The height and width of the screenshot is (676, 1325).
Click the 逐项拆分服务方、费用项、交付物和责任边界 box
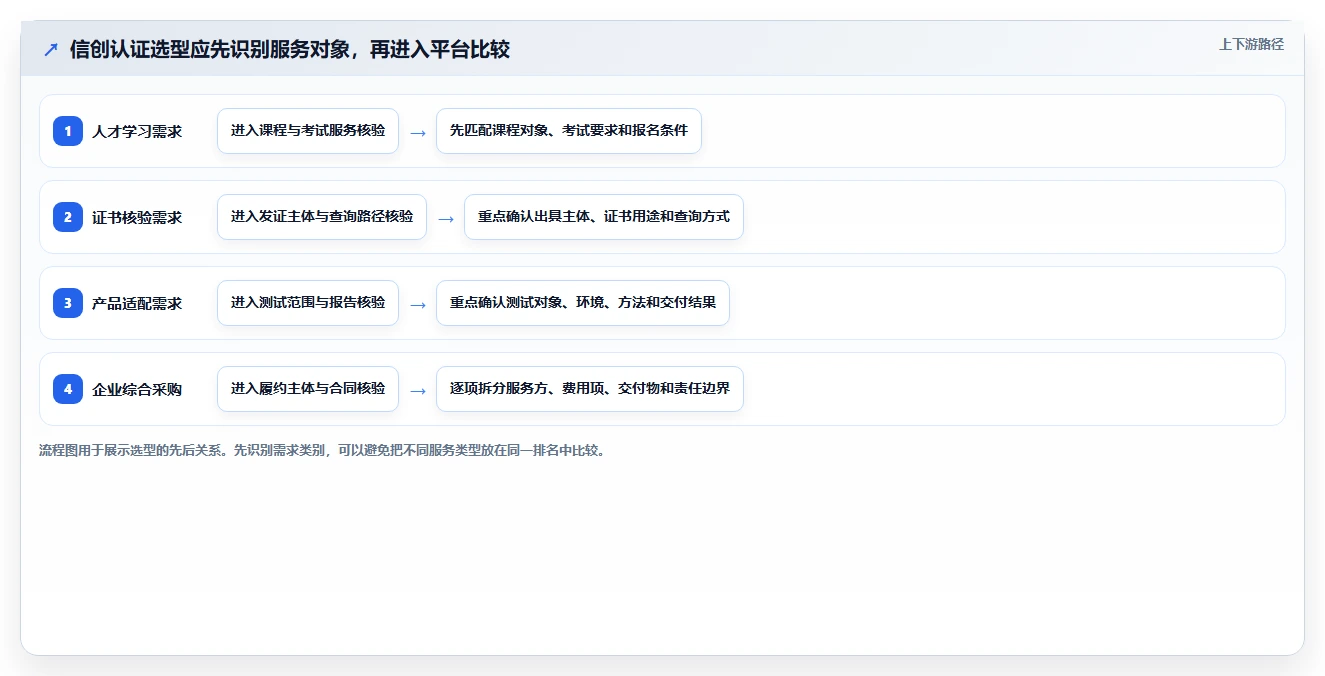pos(590,389)
